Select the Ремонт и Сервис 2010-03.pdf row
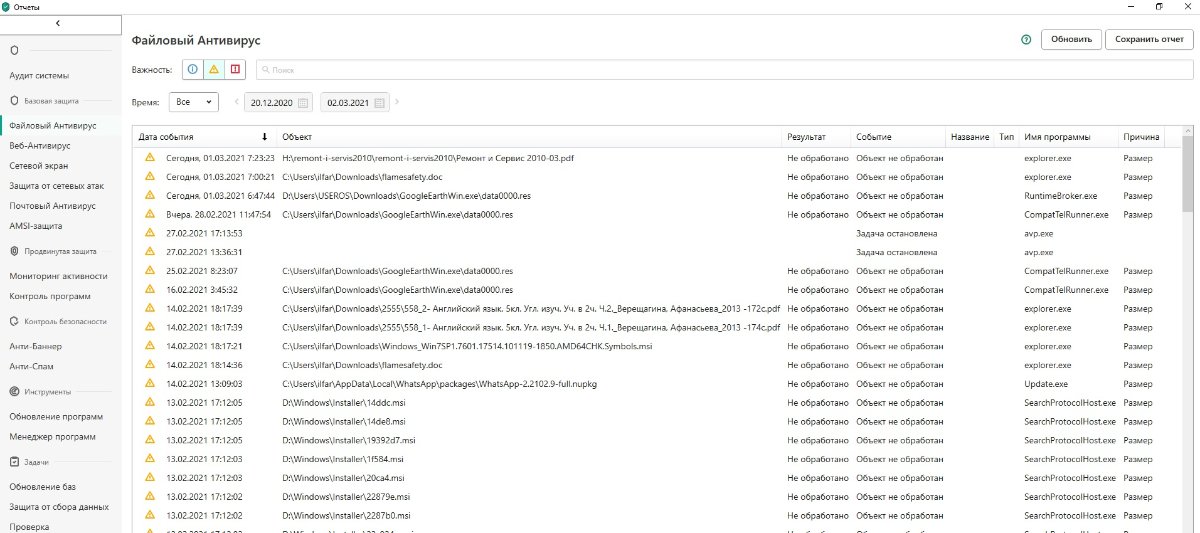This screenshot has width=1200, height=533. (657, 158)
